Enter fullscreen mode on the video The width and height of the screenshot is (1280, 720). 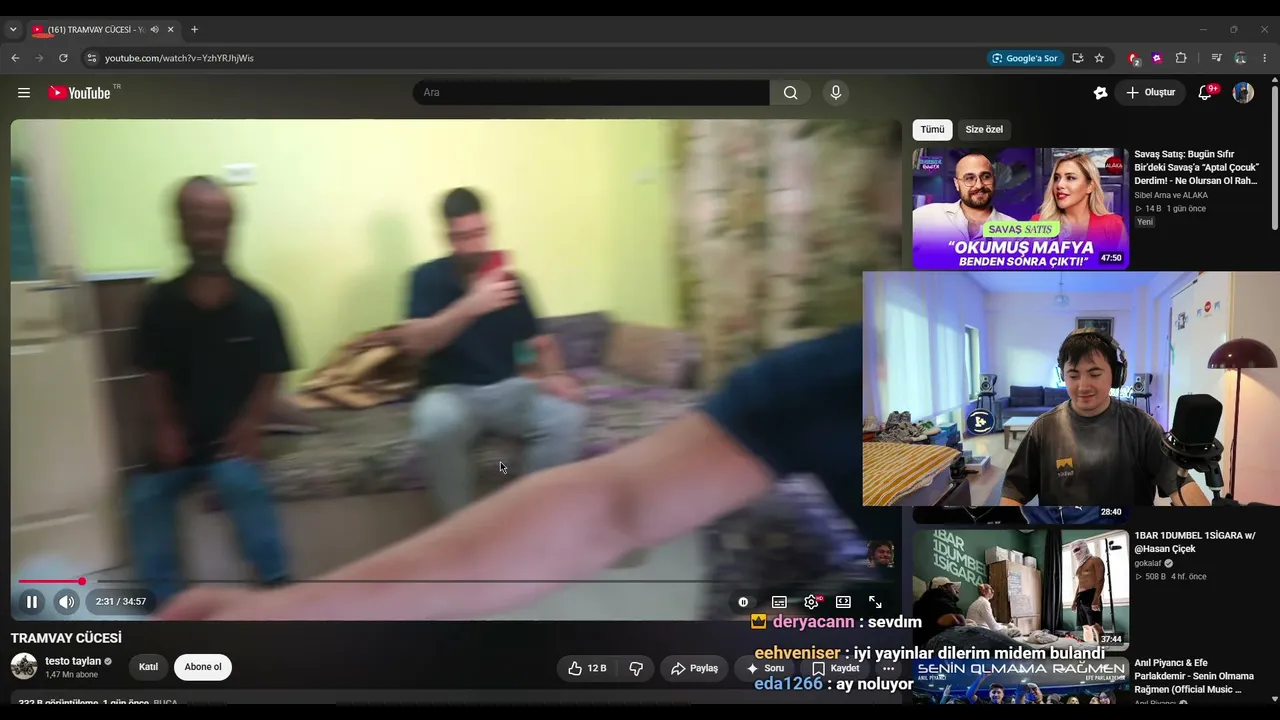[x=875, y=602]
